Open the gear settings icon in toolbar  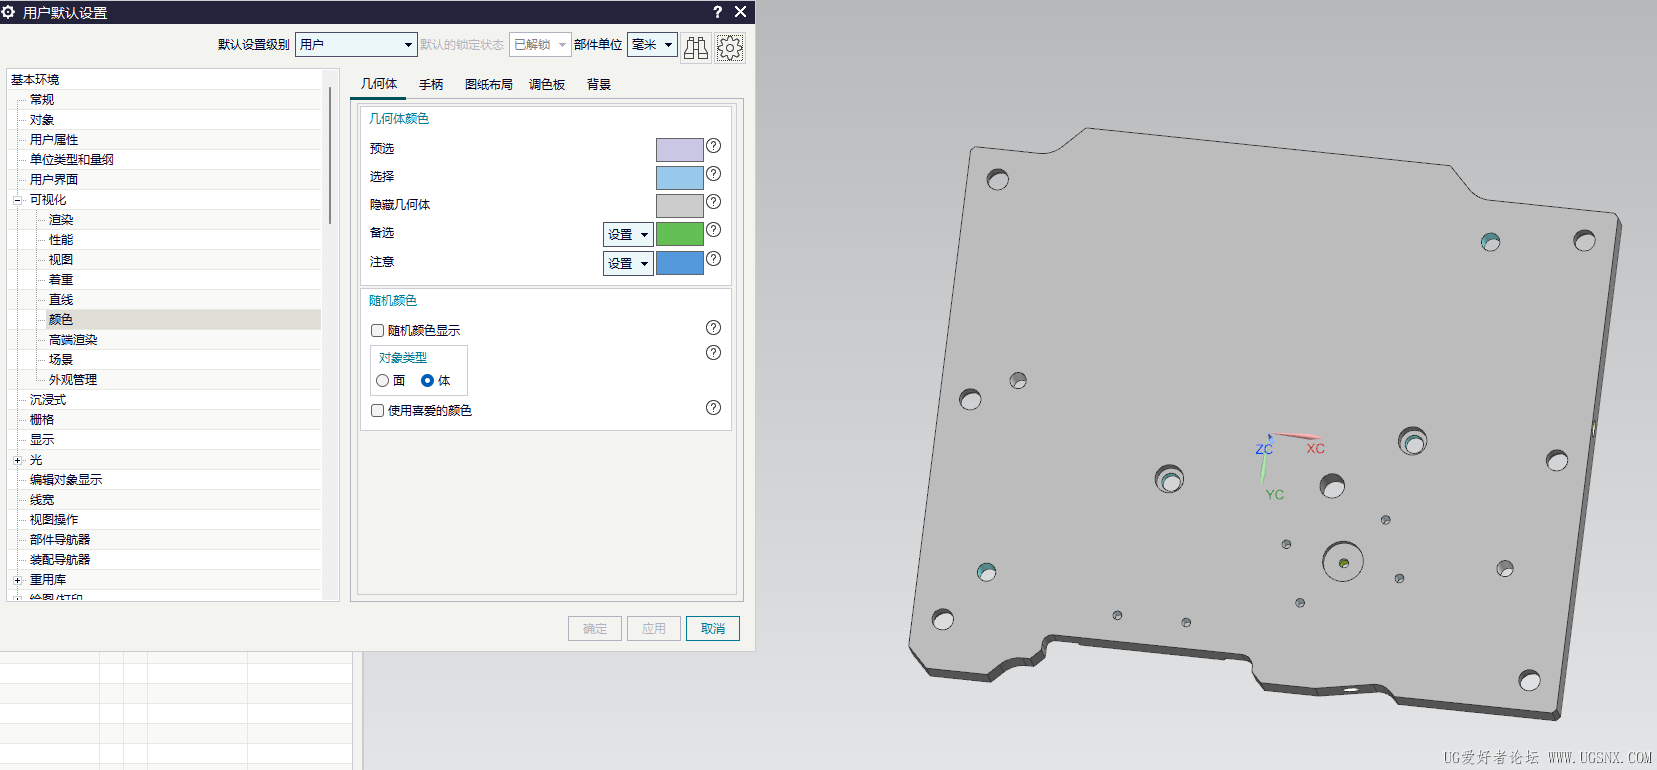click(x=730, y=47)
